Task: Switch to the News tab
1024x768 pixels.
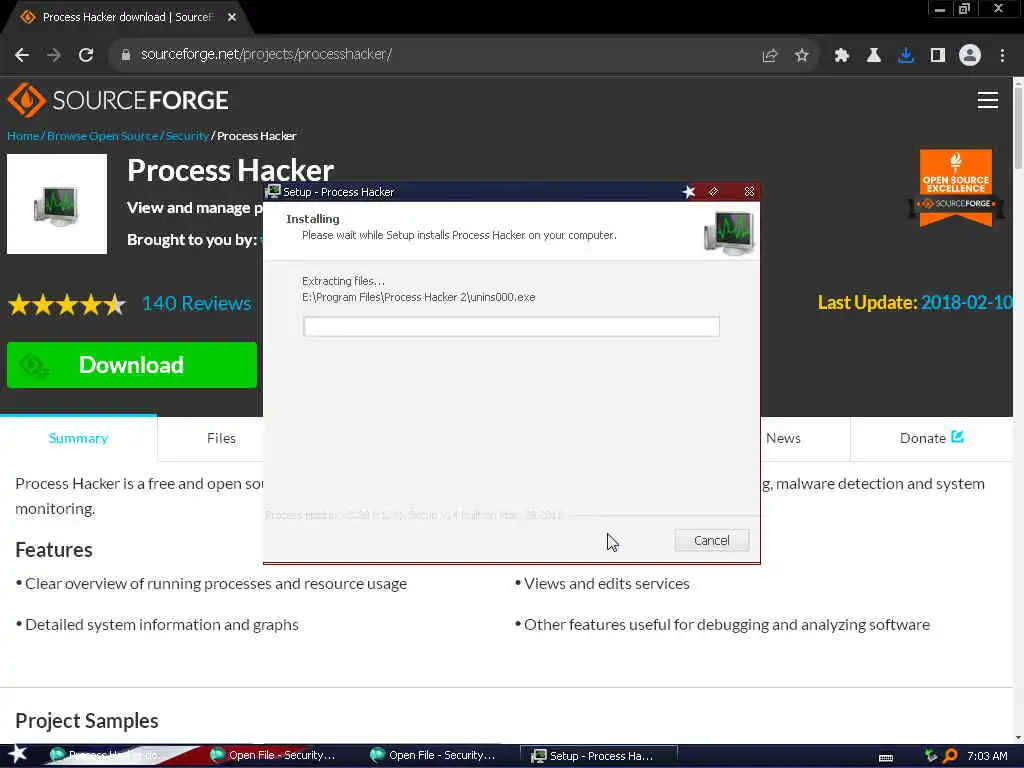Action: tap(783, 438)
